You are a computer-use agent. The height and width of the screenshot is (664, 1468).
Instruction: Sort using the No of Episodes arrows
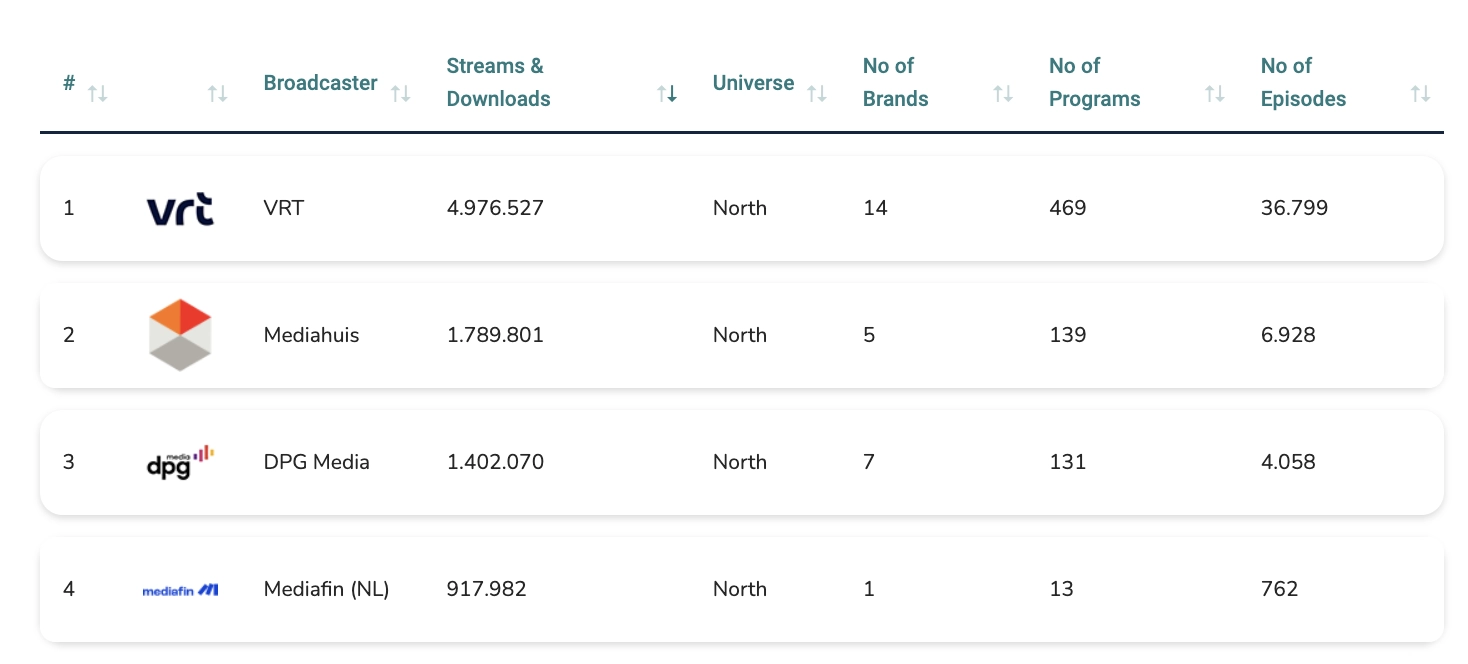(x=1421, y=94)
